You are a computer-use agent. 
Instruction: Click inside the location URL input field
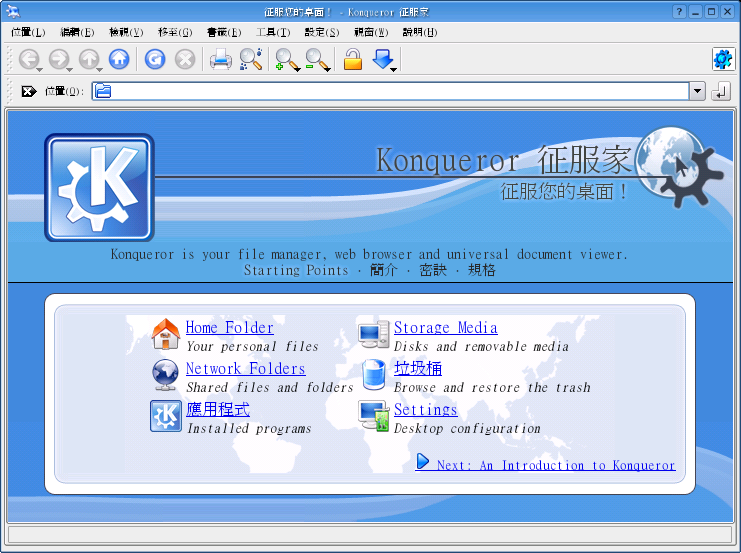pos(400,92)
